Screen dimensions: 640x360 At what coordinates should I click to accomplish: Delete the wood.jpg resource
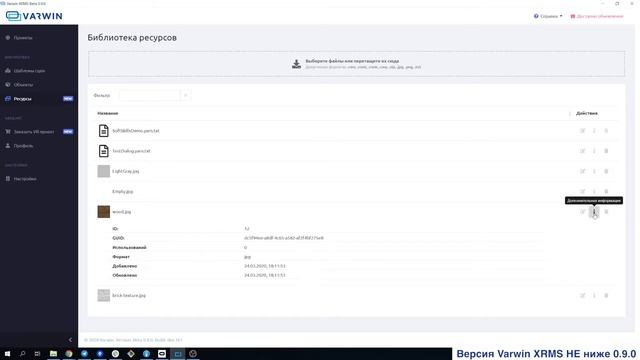coord(606,211)
